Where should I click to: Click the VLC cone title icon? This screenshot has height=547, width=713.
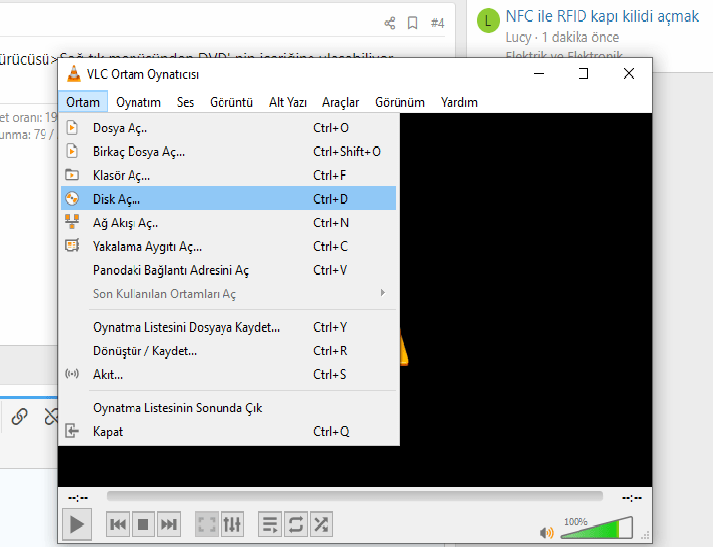[x=74, y=74]
